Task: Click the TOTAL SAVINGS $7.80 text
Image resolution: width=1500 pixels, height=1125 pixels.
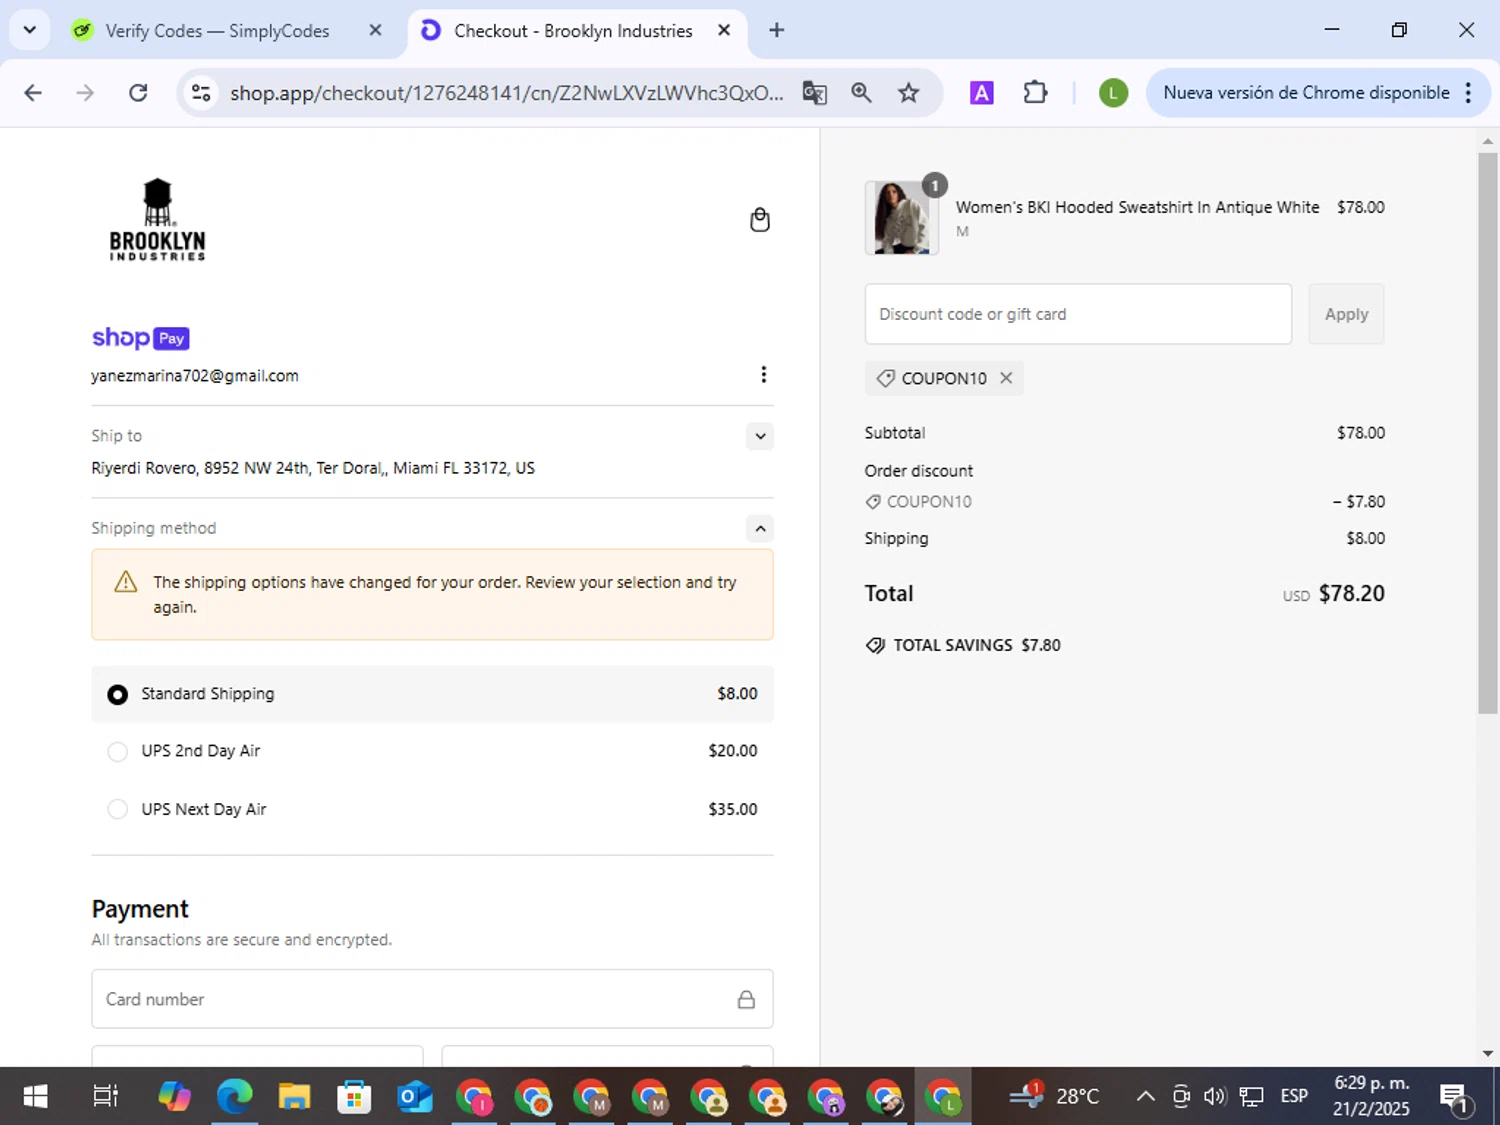Action: point(976,646)
